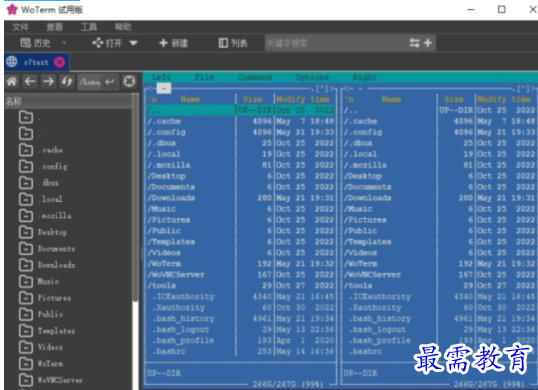Select the .dbus folder in sidebar
Image resolution: width=538 pixels, height=390 pixels.
coord(48,183)
